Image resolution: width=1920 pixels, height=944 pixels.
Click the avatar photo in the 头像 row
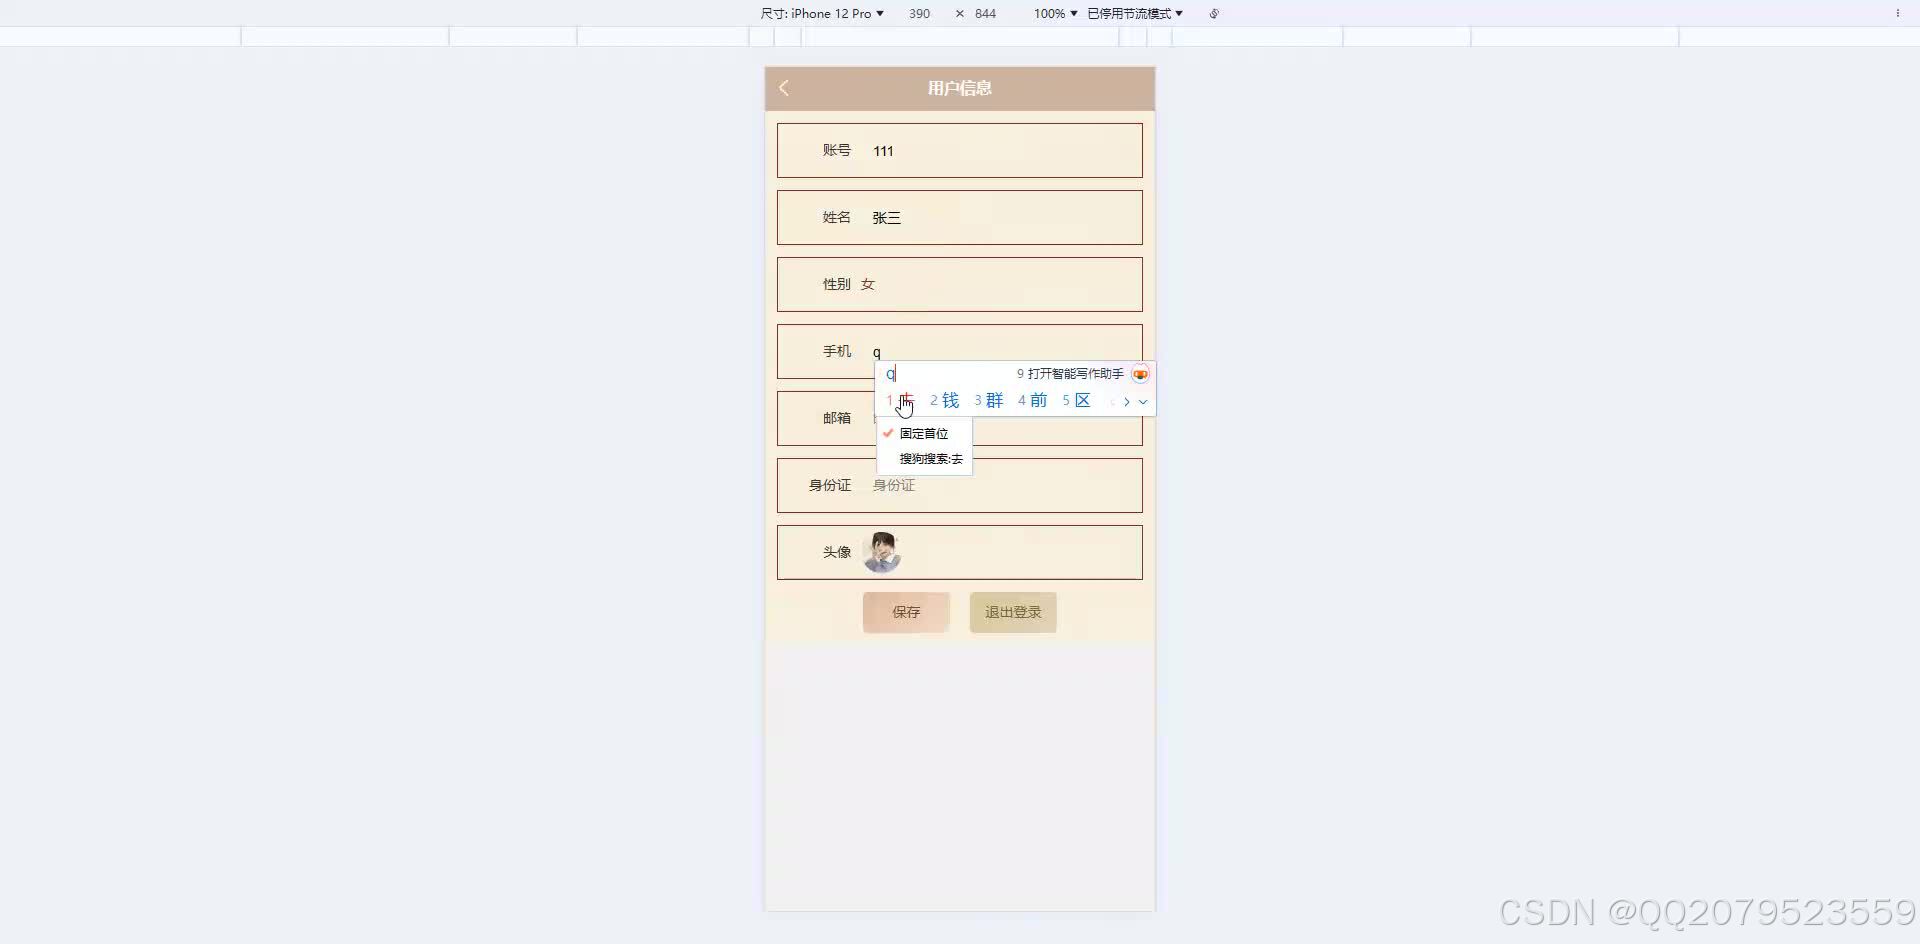coord(881,551)
